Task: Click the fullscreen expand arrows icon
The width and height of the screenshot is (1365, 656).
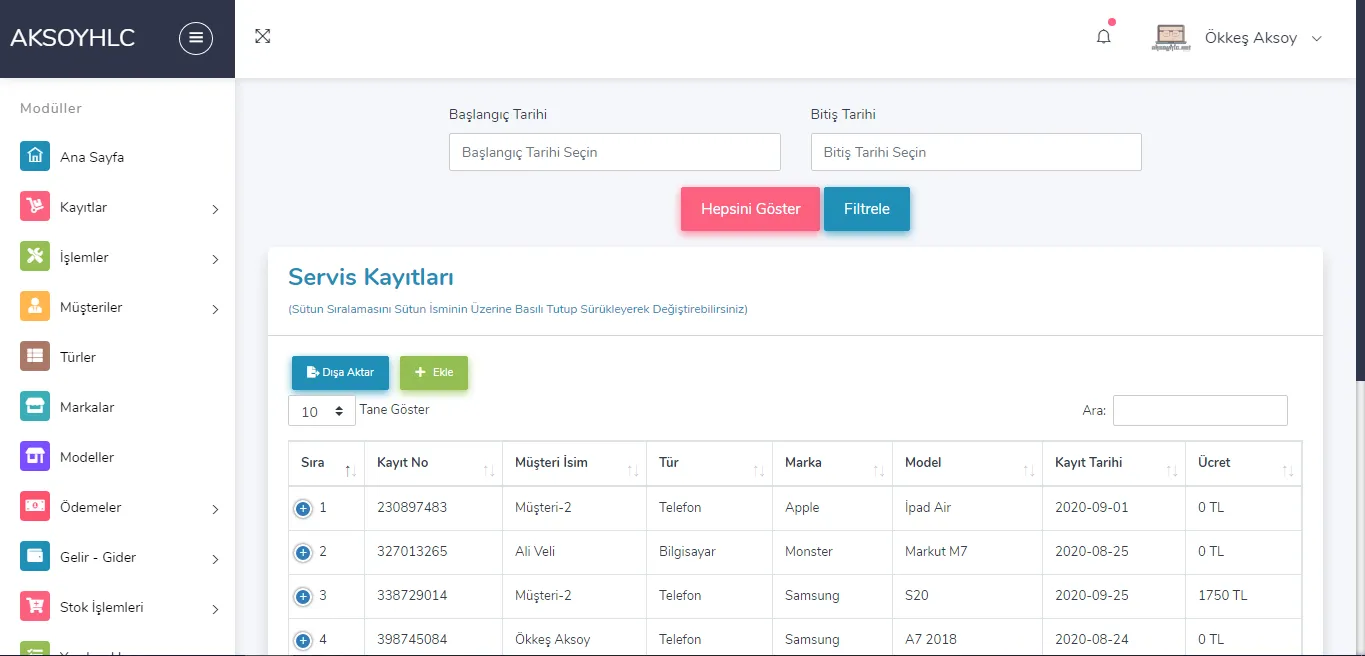Action: 263,36
